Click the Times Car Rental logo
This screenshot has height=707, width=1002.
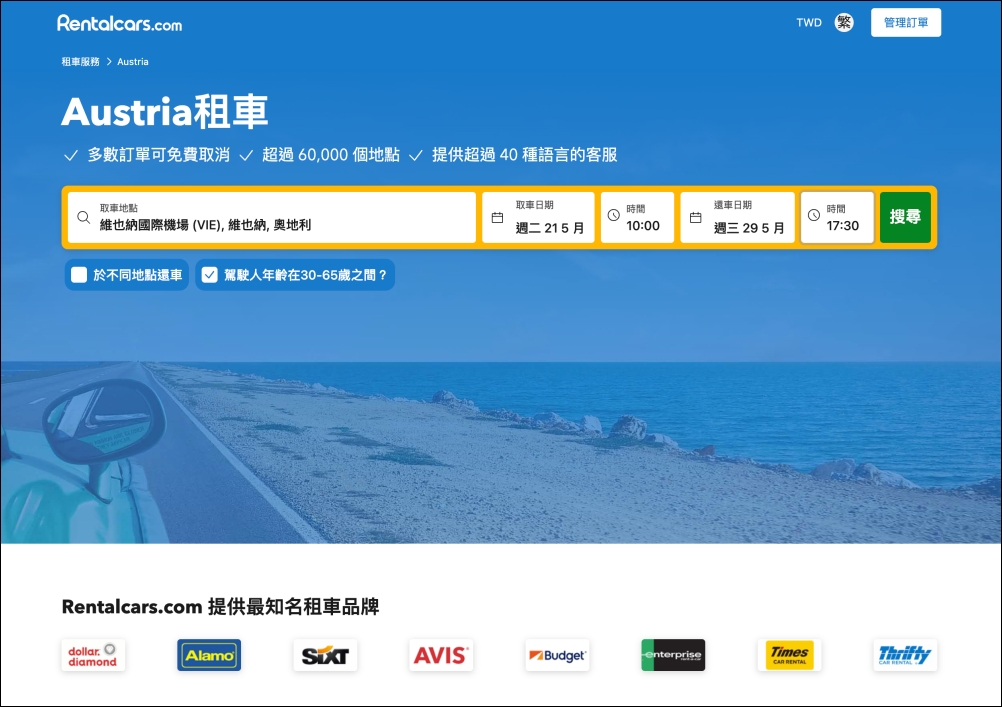pyautogui.click(x=789, y=655)
